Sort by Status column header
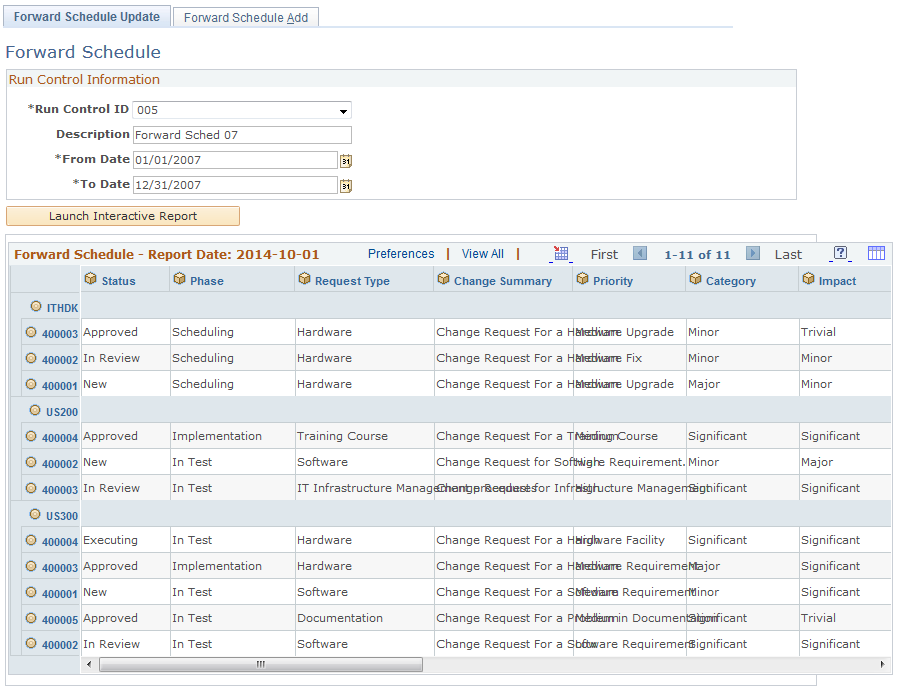 point(118,281)
